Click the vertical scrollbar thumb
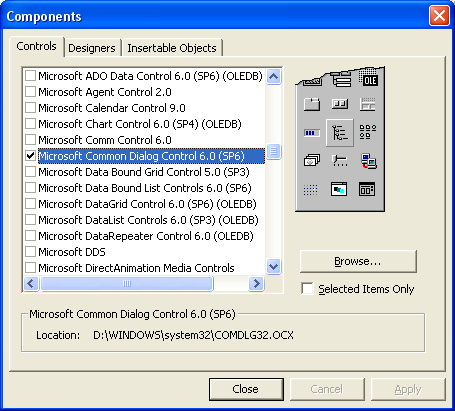 coord(274,152)
